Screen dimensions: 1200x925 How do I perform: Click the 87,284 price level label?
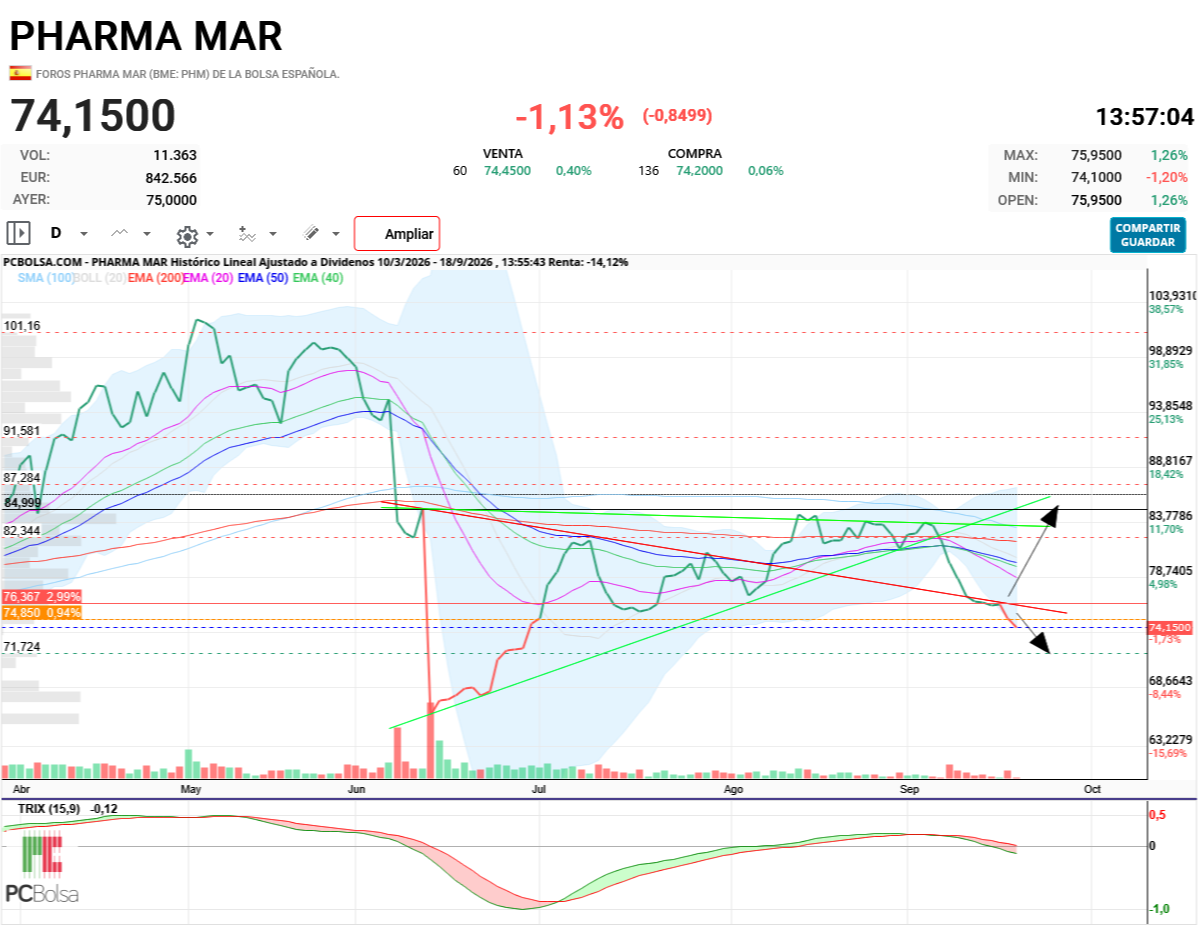(22, 478)
